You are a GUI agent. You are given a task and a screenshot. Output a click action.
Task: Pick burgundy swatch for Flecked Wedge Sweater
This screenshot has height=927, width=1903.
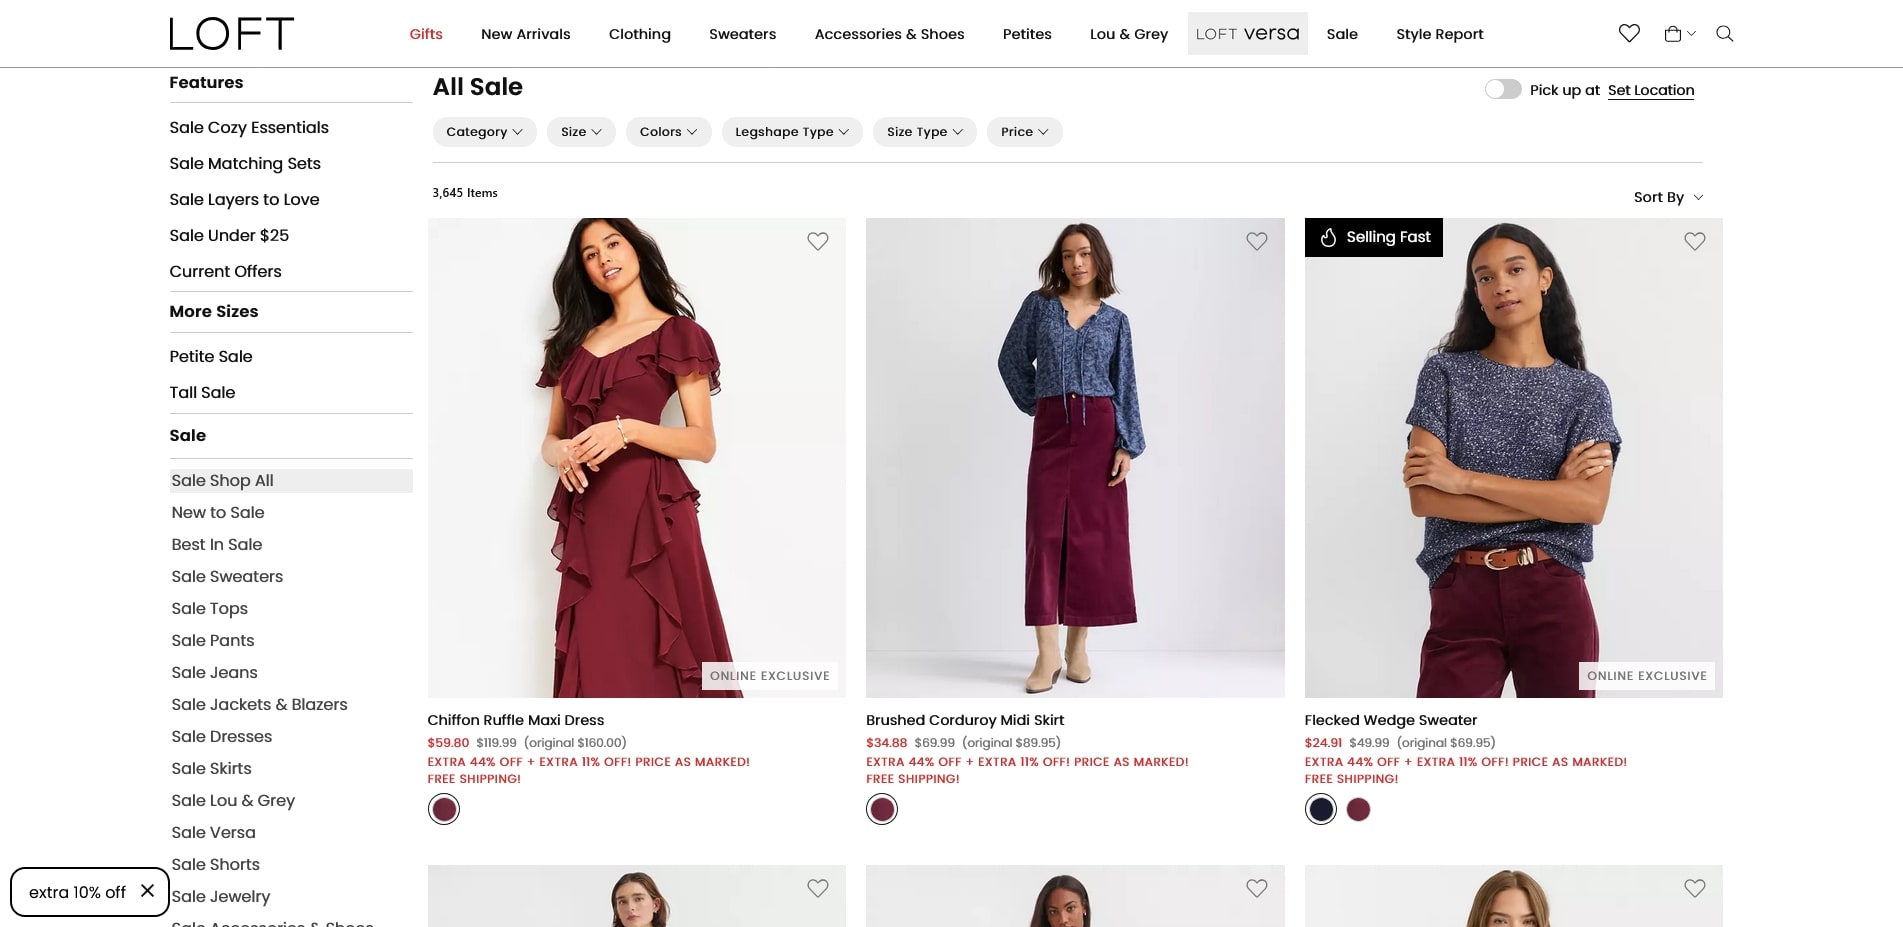click(1358, 809)
